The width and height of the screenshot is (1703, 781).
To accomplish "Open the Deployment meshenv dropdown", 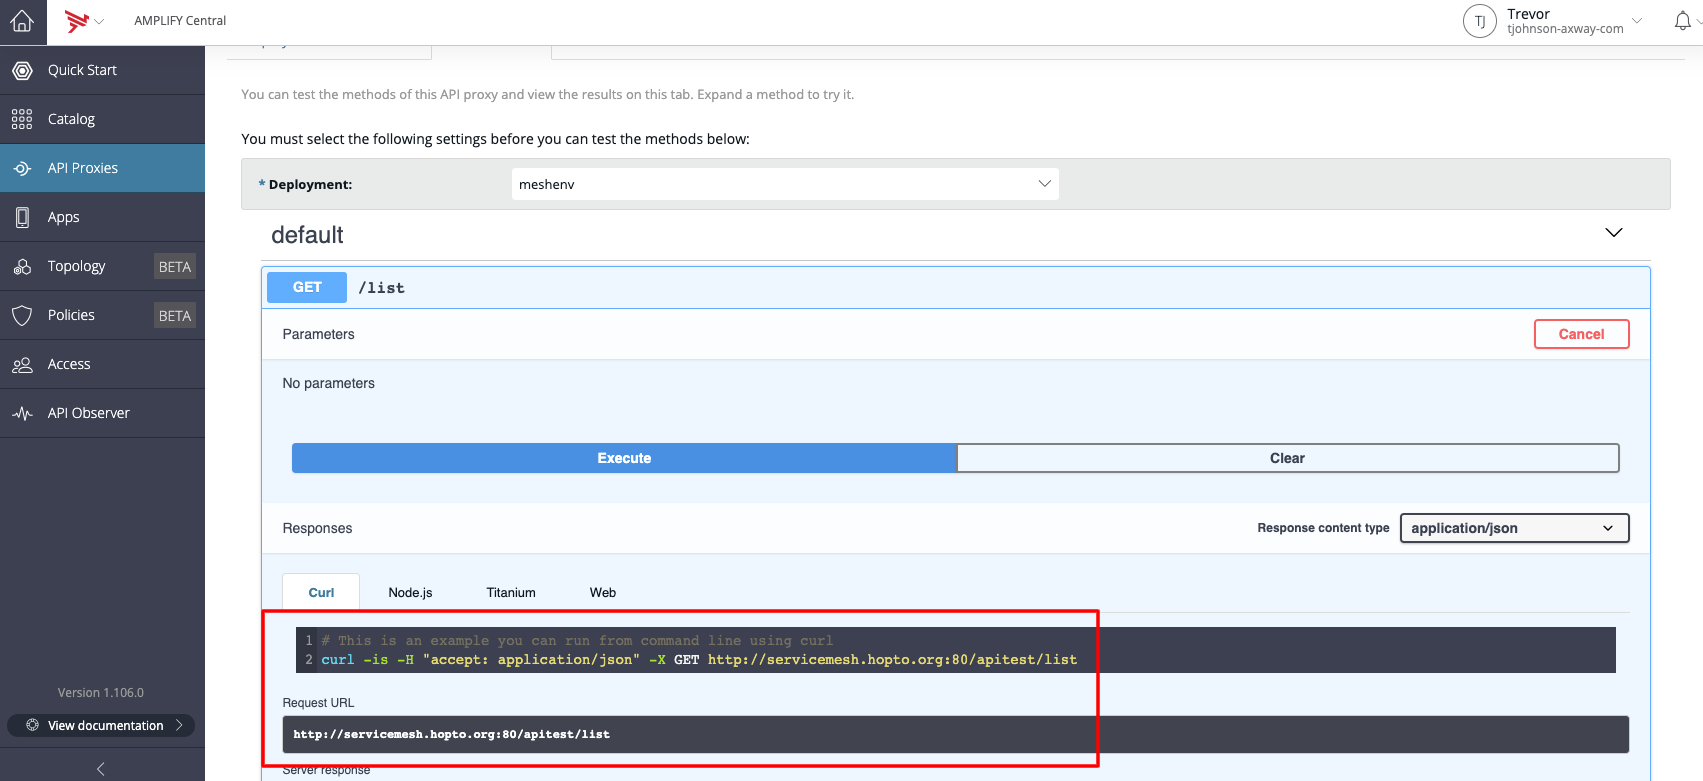I will pos(785,184).
